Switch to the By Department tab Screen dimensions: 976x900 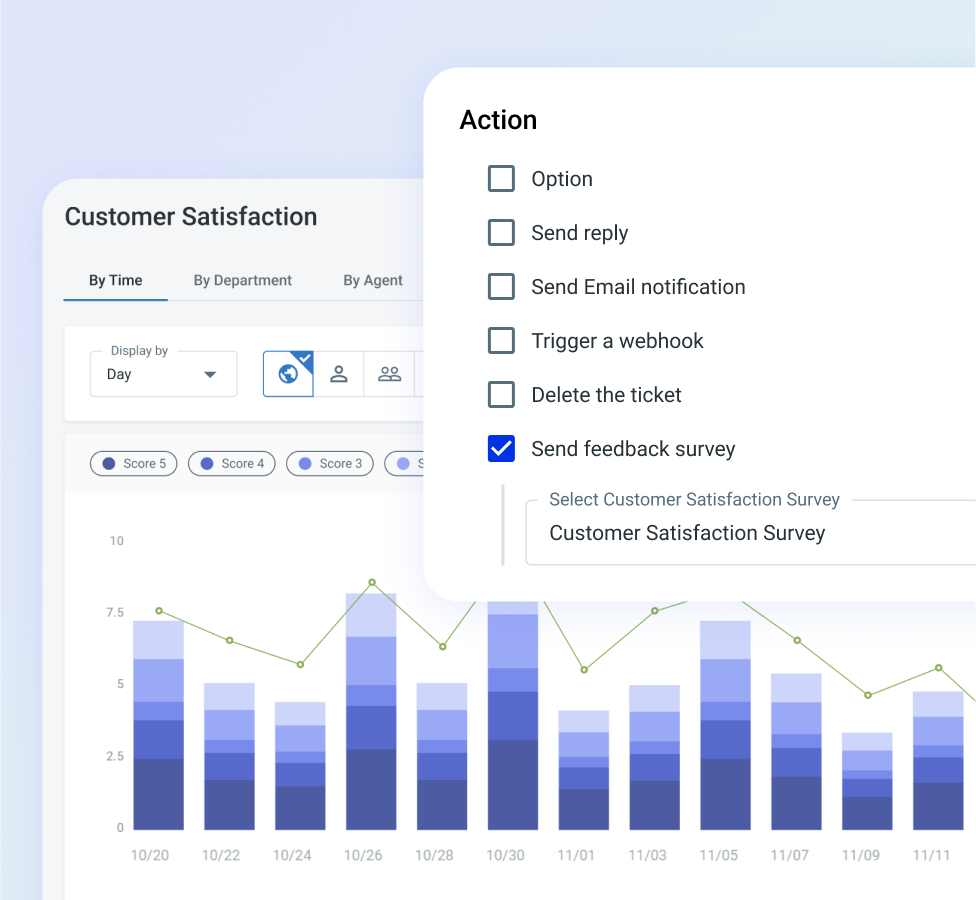(243, 281)
